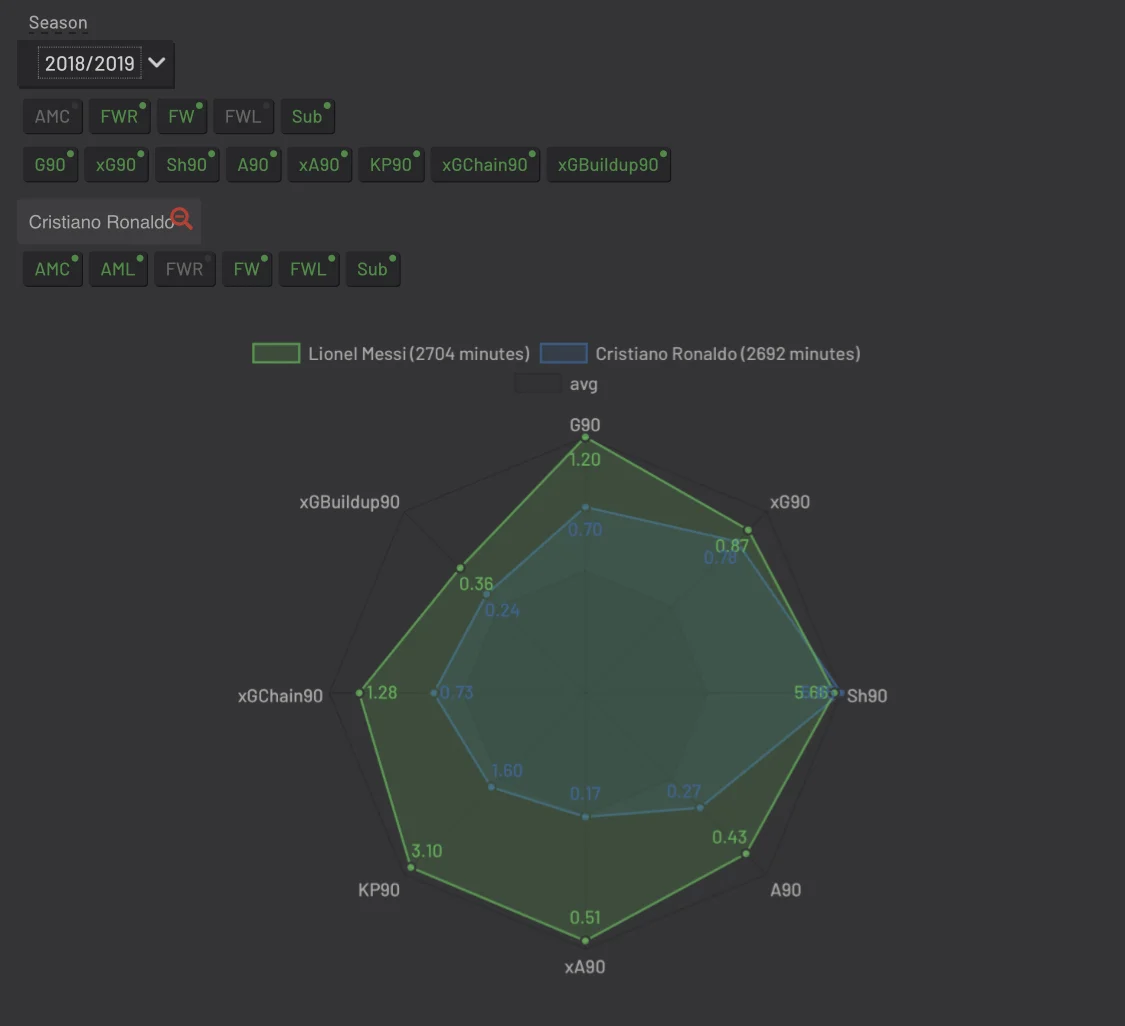Click legend text Lionel Messi (2704 minutes)

tap(419, 354)
